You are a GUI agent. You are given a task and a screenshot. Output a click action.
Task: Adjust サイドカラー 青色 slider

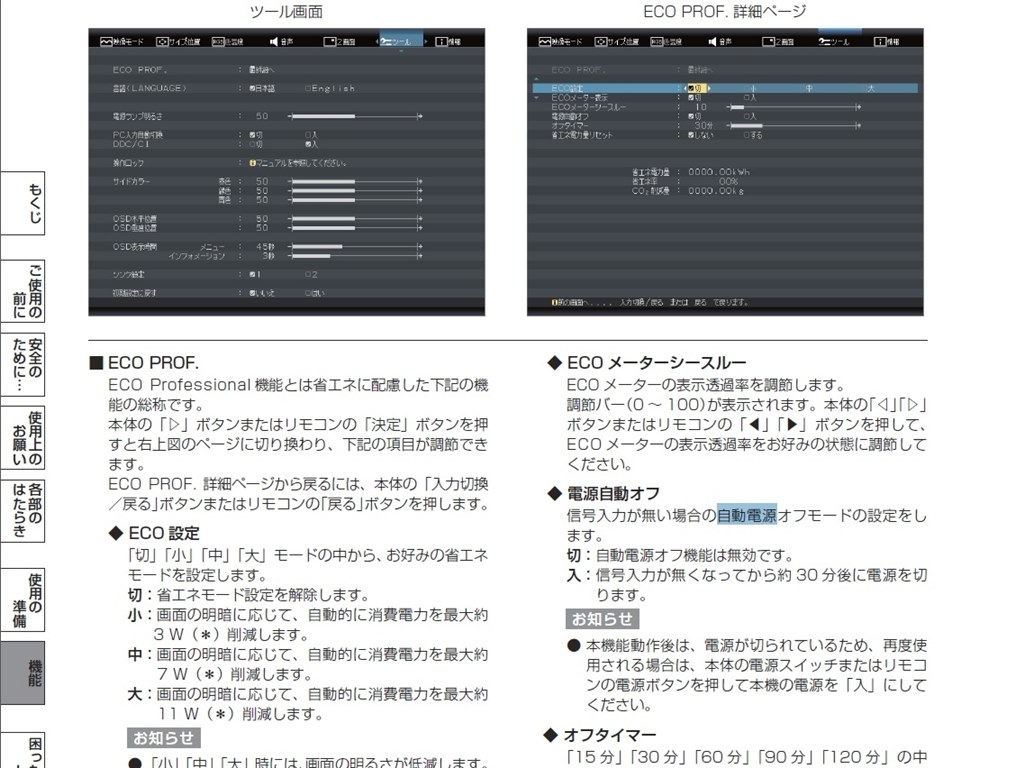(x=355, y=200)
